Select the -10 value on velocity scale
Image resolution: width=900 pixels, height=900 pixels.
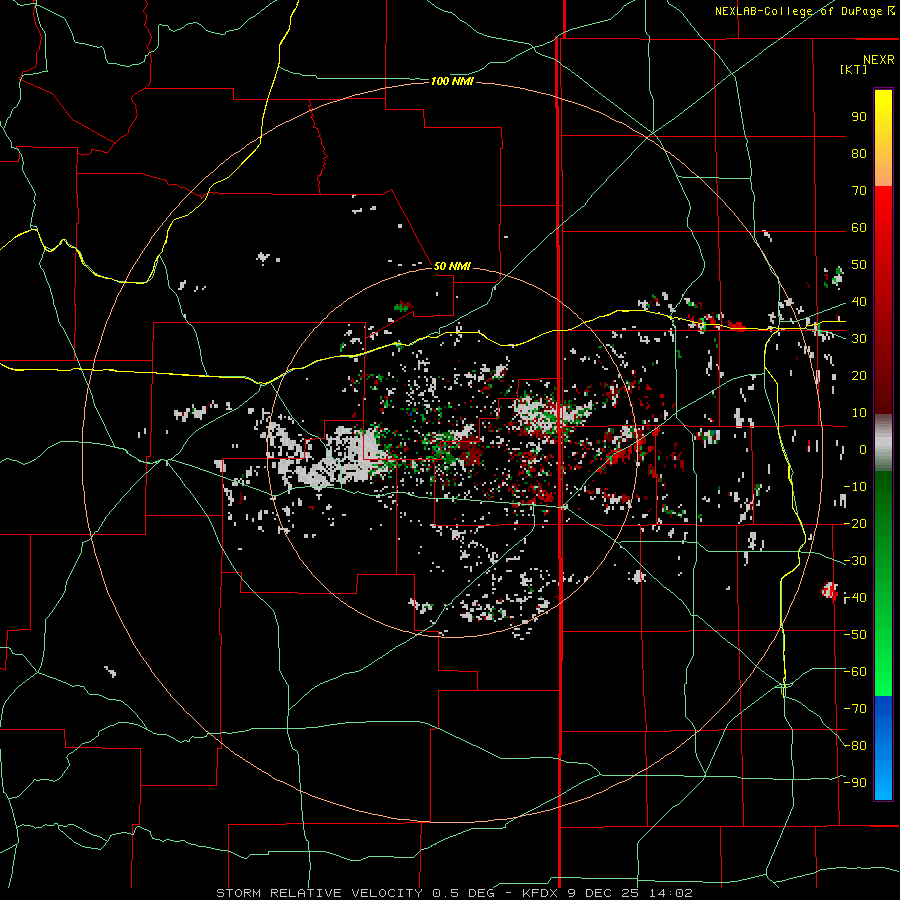click(855, 487)
